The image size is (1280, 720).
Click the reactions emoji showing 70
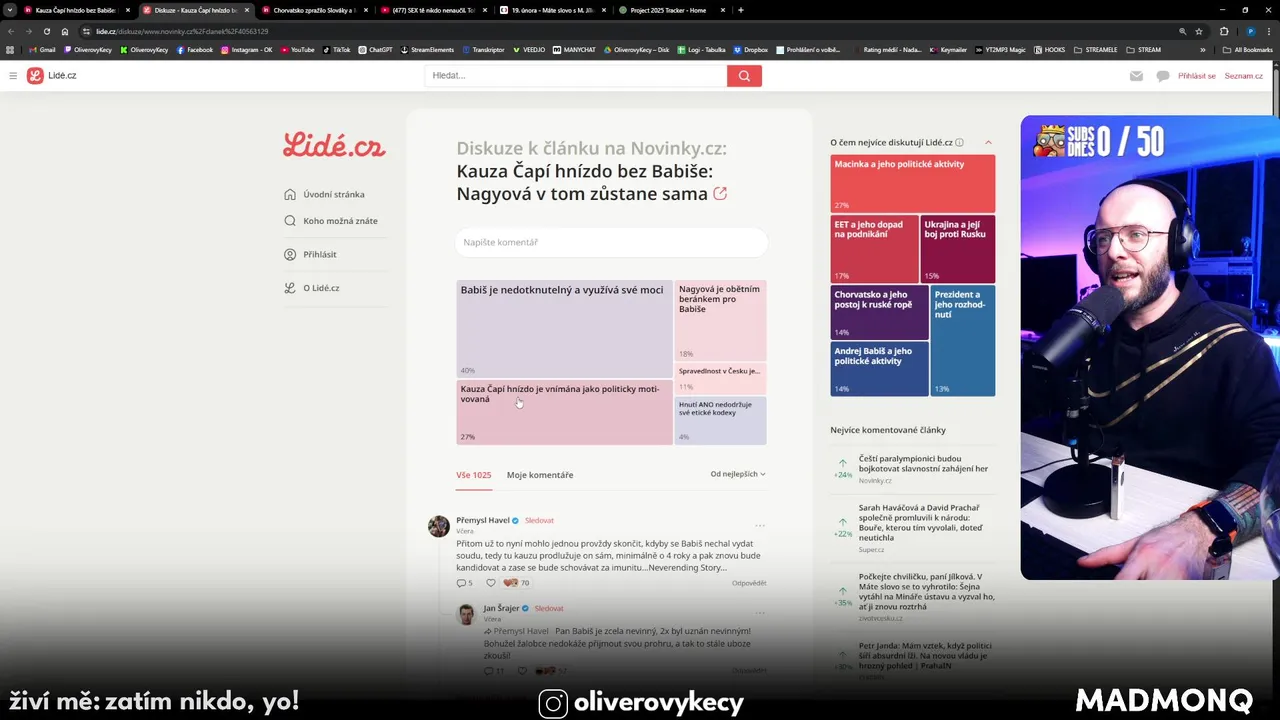516,583
